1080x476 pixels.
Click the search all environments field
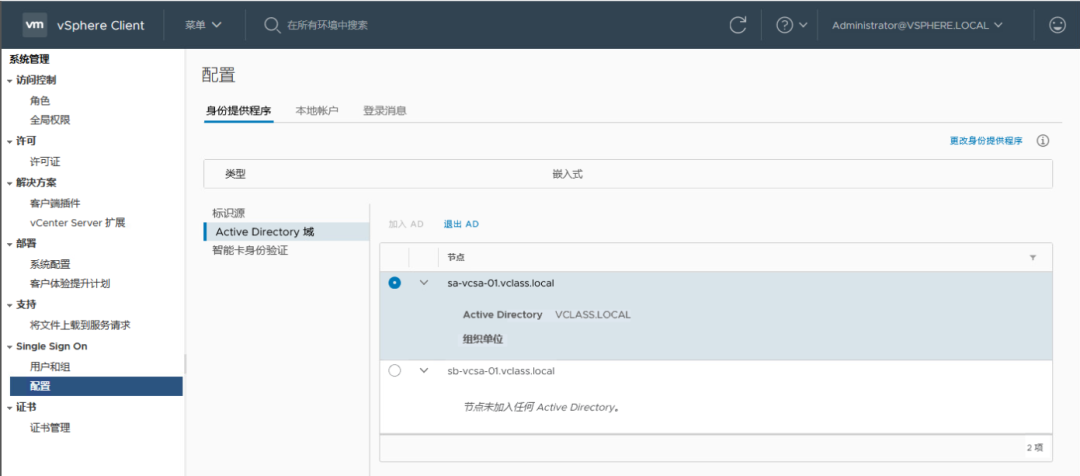pyautogui.click(x=400, y=25)
